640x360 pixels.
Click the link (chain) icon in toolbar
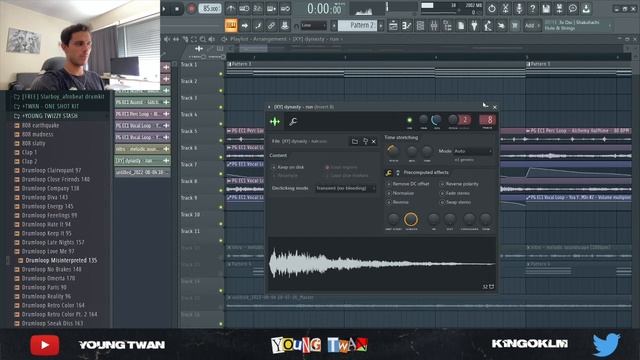coord(271,26)
